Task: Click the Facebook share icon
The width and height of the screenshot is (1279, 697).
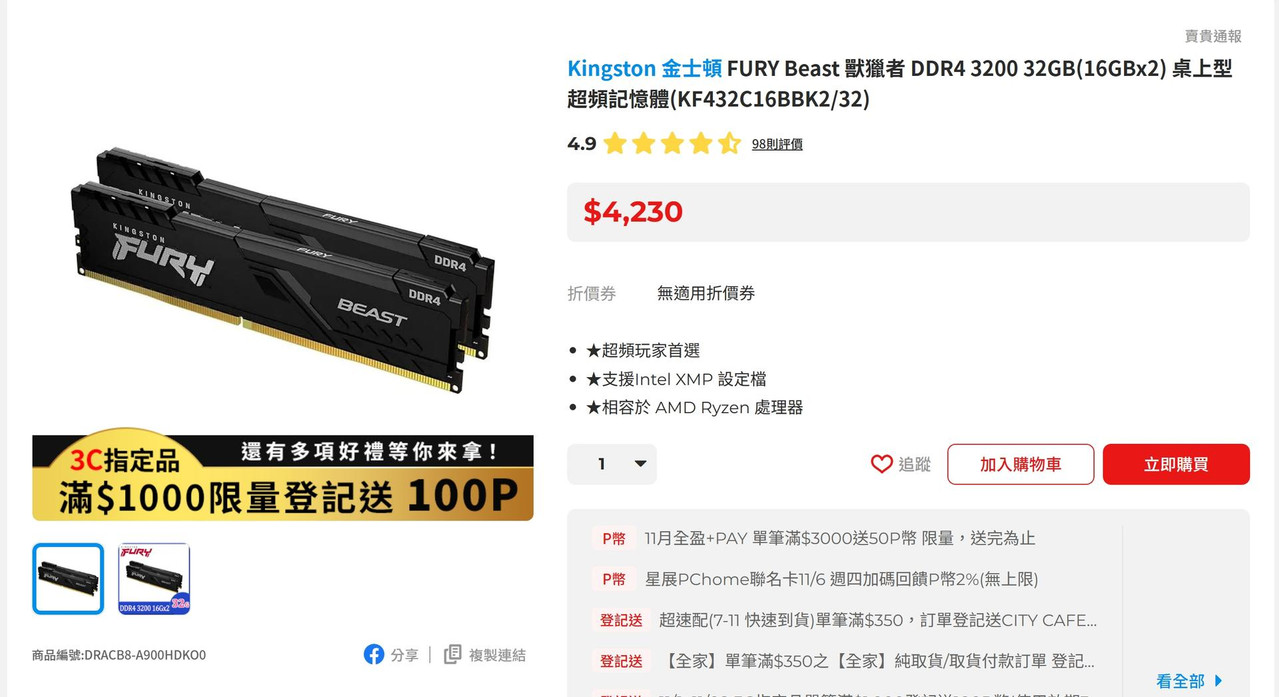Action: tap(374, 654)
